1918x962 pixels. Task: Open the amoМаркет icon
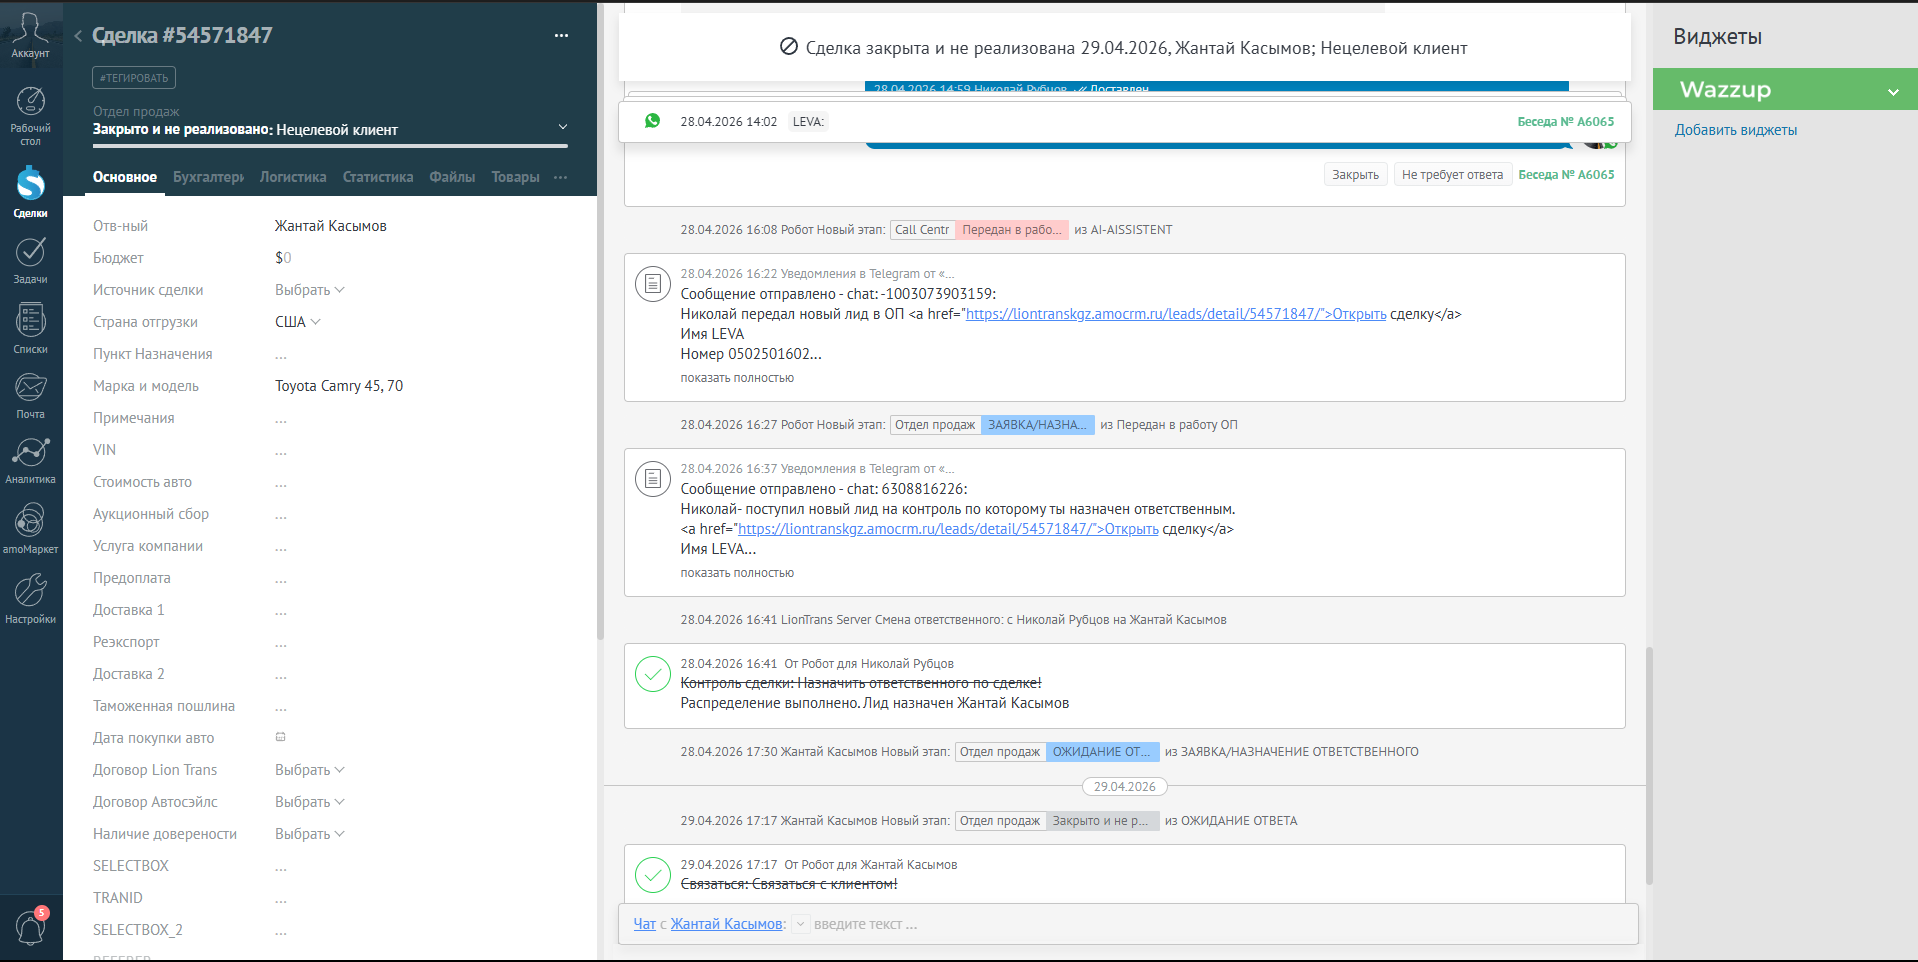(30, 528)
